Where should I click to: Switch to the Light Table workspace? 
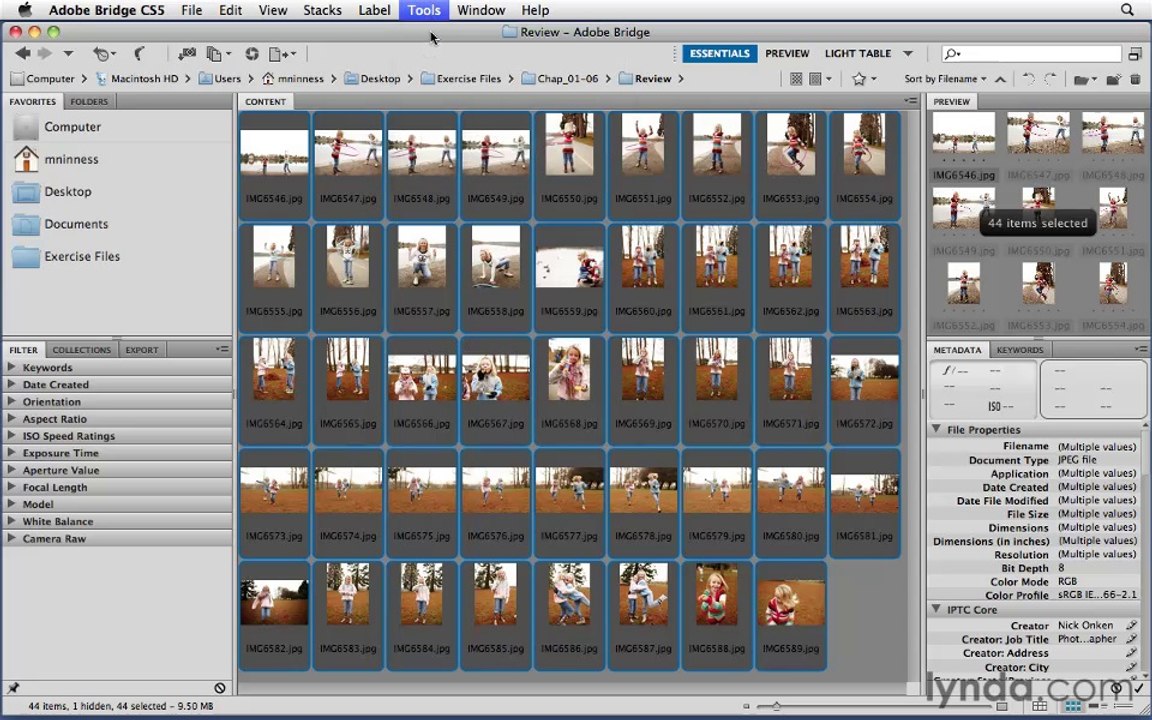click(x=857, y=54)
